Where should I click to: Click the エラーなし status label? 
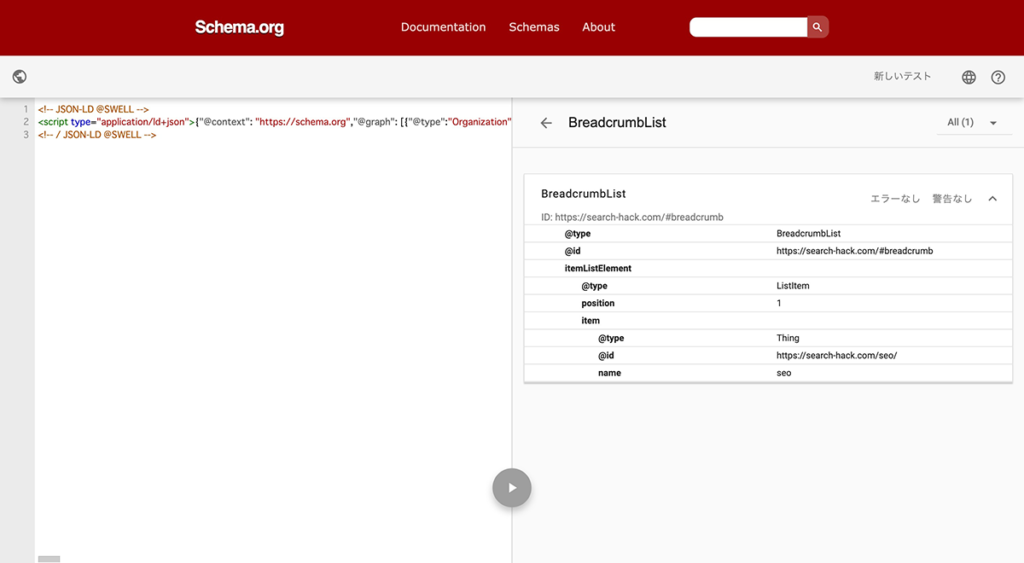[895, 199]
